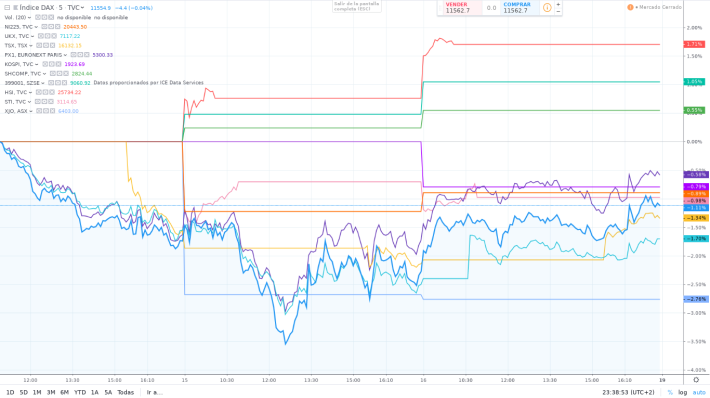Collapse the chart legend box icon

coord(7,8)
